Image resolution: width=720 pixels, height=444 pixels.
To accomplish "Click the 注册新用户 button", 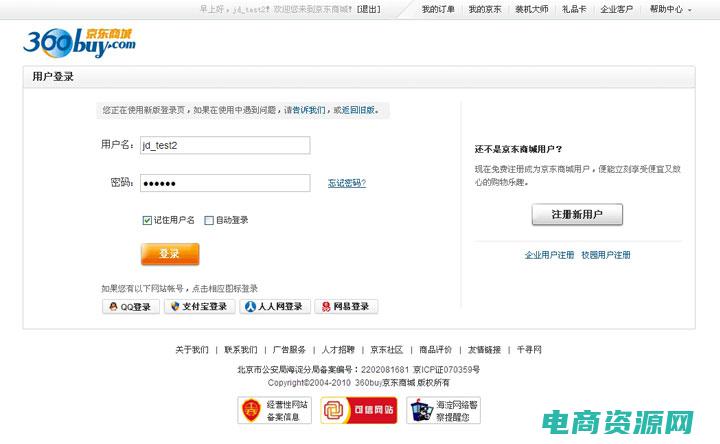I will [x=577, y=214].
